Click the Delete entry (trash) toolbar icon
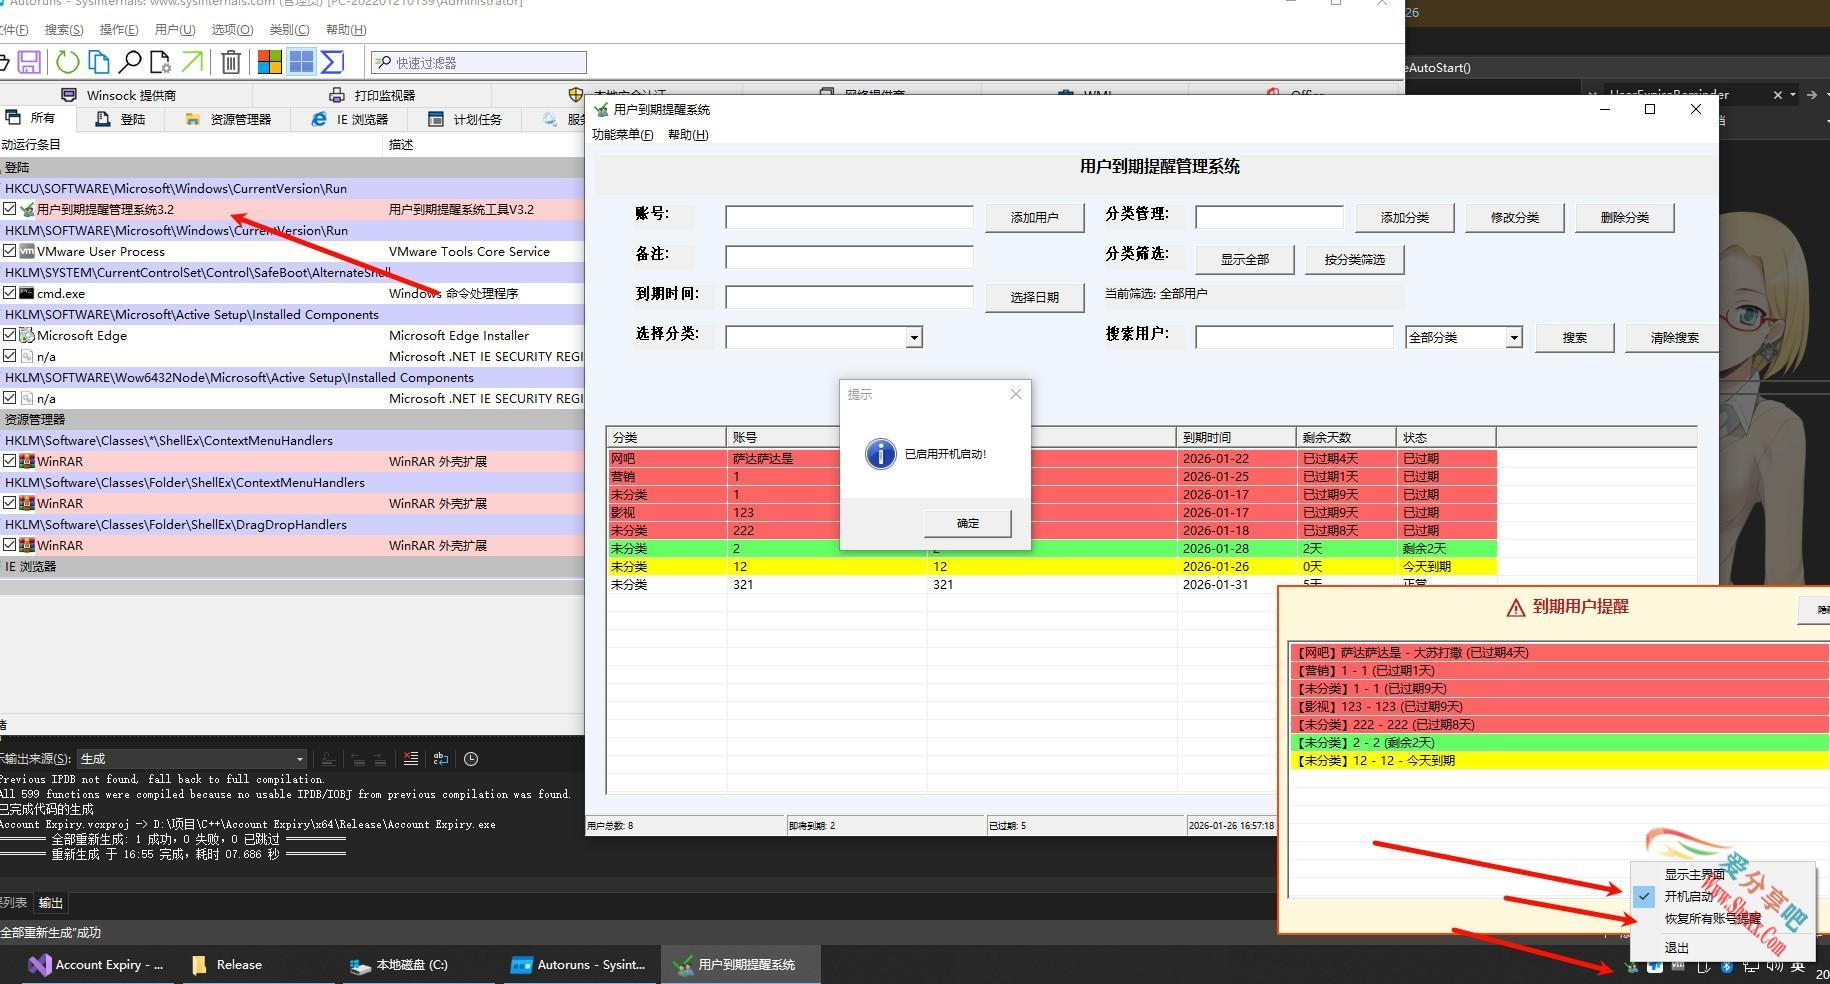 (230, 62)
